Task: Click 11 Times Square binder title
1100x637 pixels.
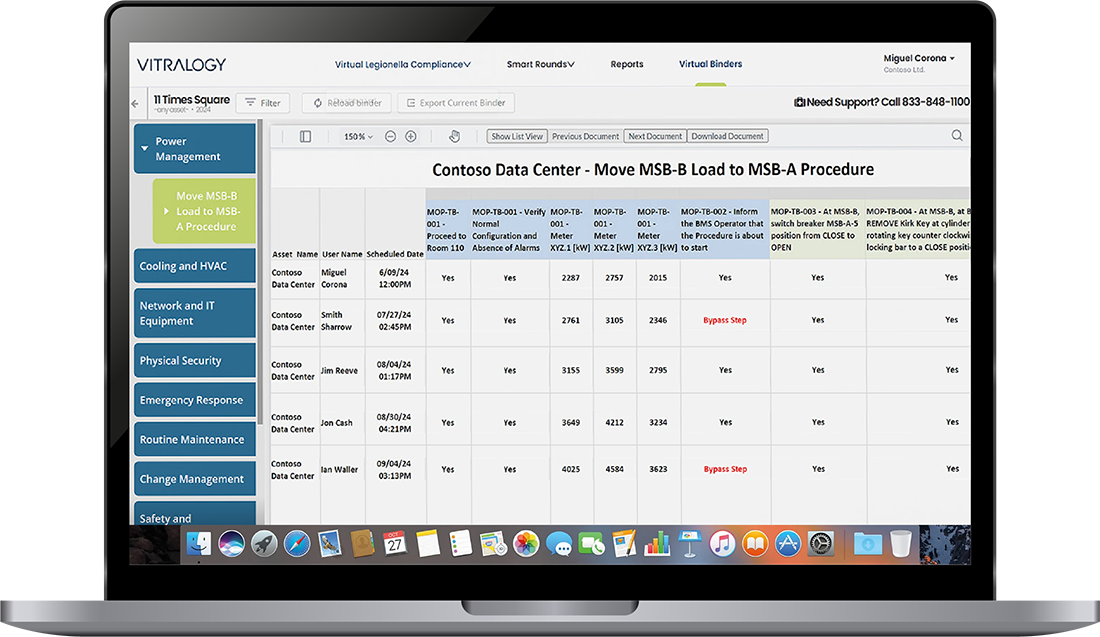Action: [192, 100]
